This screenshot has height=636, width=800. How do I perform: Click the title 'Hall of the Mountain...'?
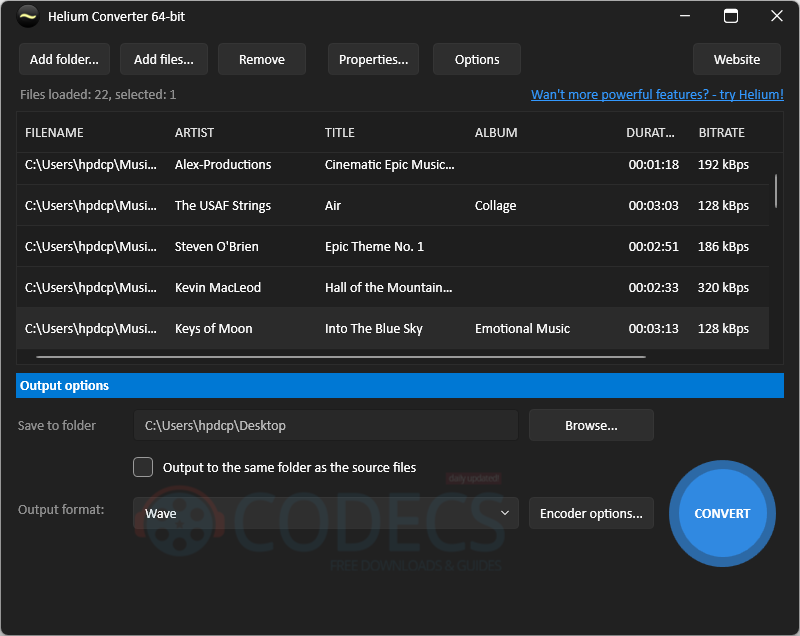(x=388, y=287)
